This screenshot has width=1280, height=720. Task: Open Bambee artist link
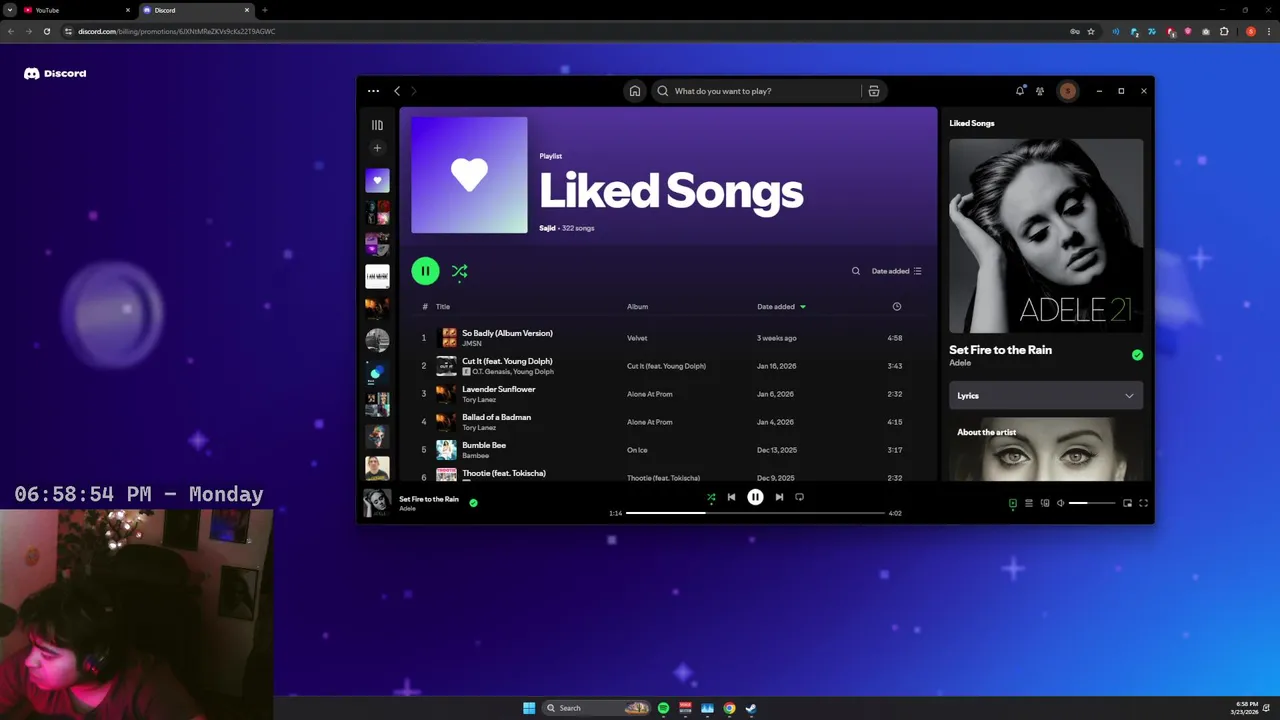coord(475,456)
